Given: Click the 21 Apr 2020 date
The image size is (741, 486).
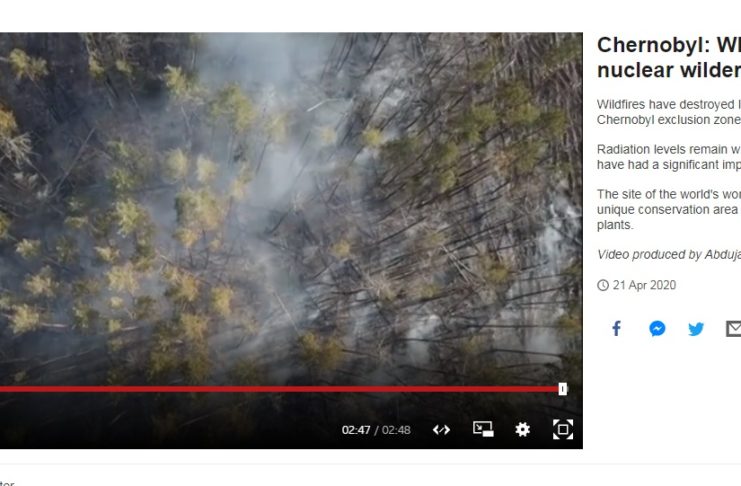Looking at the screenshot, I should coord(644,285).
